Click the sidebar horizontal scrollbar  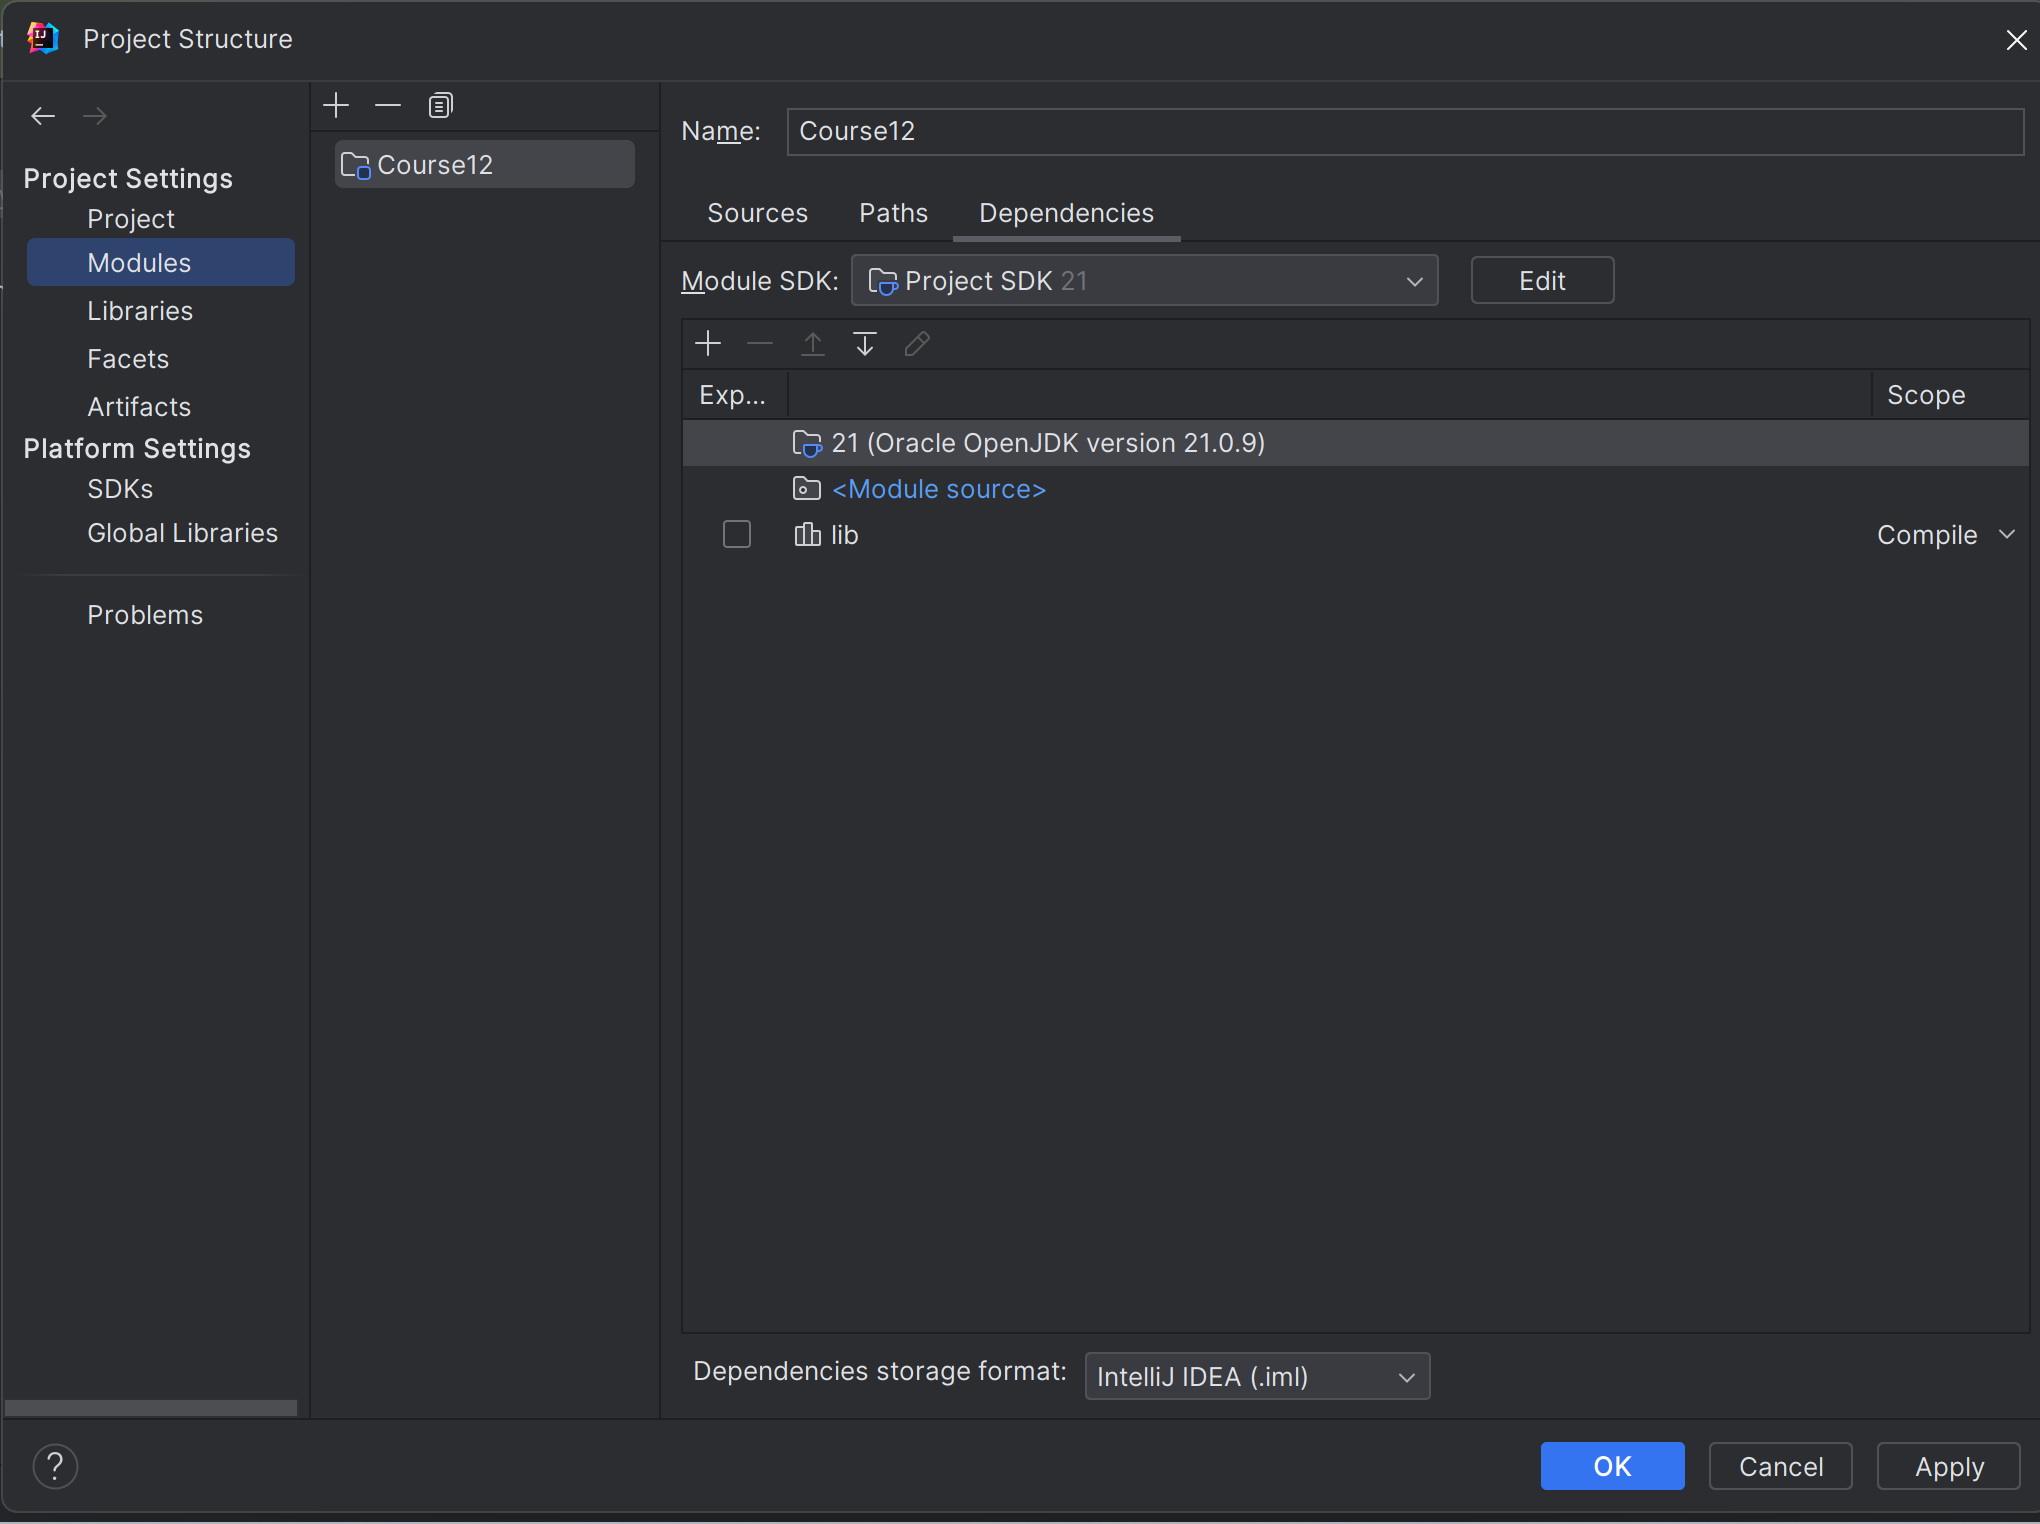(x=151, y=1408)
